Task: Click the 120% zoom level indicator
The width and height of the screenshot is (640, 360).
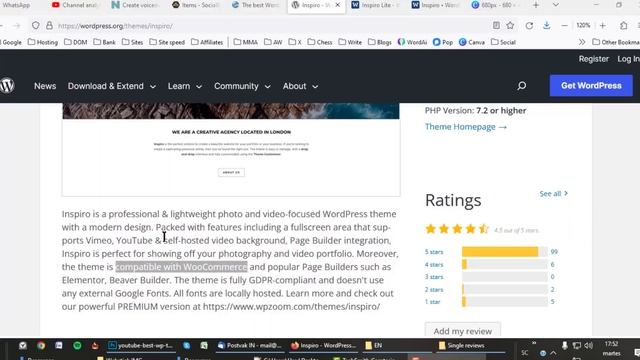Action: (583, 25)
